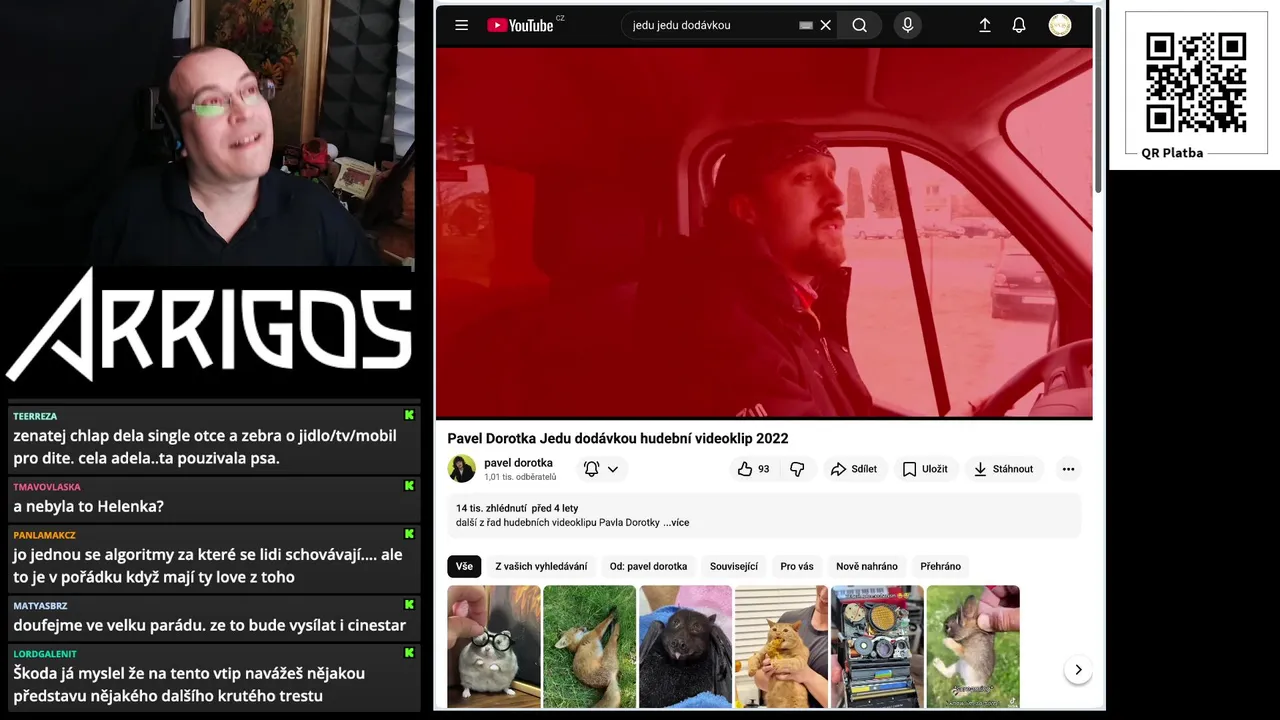1280x720 pixels.
Task: Select Od: pavel dorotka chip
Action: (x=648, y=566)
